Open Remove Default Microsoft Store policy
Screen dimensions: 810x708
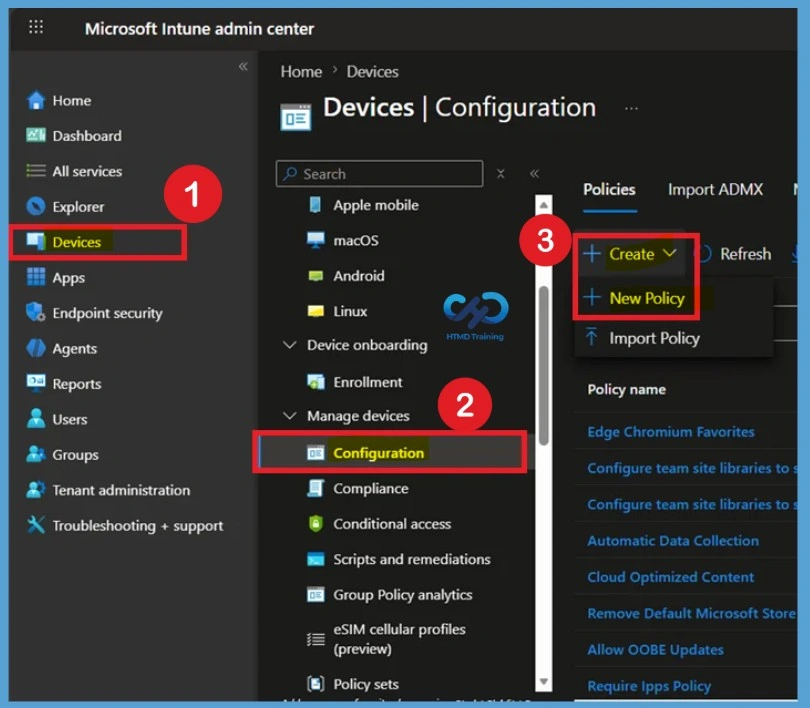691,613
